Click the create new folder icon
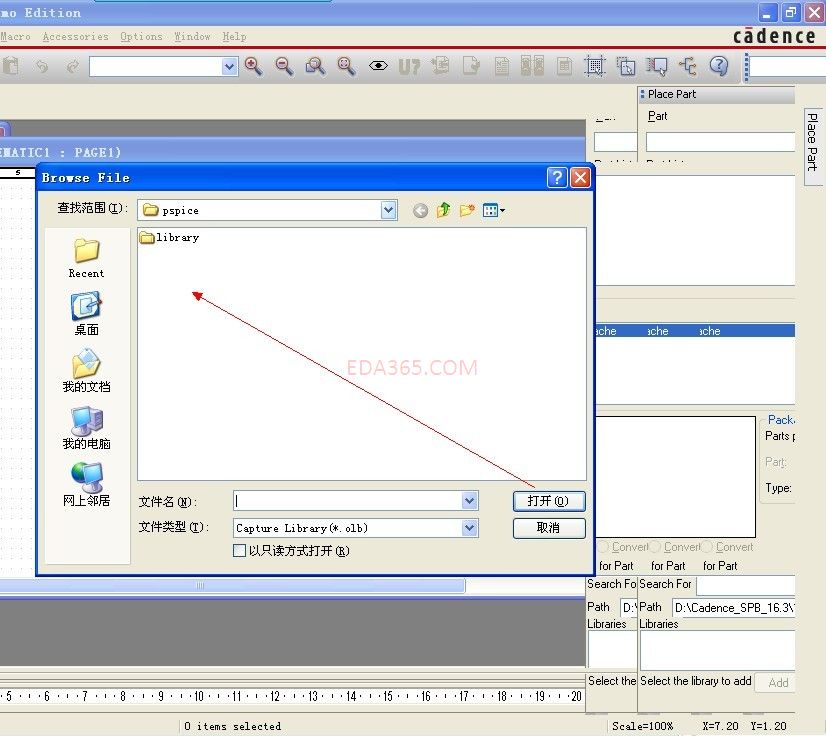Viewport: 826px width, 736px height. pyautogui.click(x=467, y=210)
